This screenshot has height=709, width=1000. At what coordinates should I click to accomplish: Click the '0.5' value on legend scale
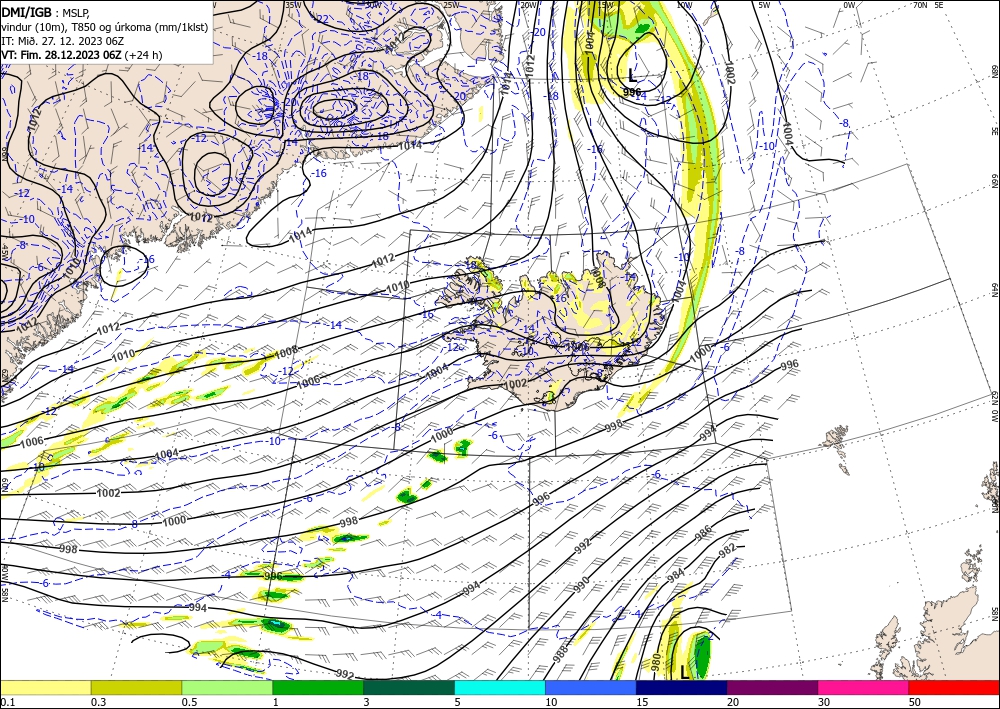pyautogui.click(x=189, y=702)
